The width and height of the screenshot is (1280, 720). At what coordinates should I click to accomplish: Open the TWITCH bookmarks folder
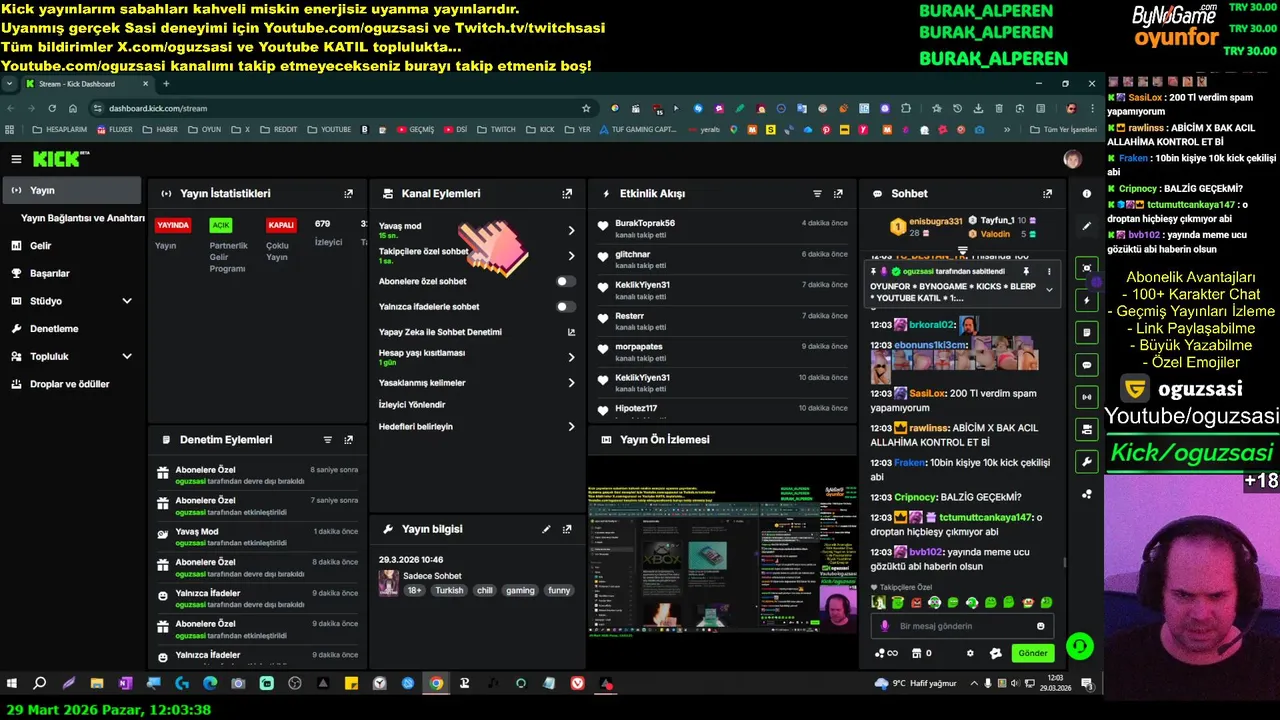coord(496,130)
